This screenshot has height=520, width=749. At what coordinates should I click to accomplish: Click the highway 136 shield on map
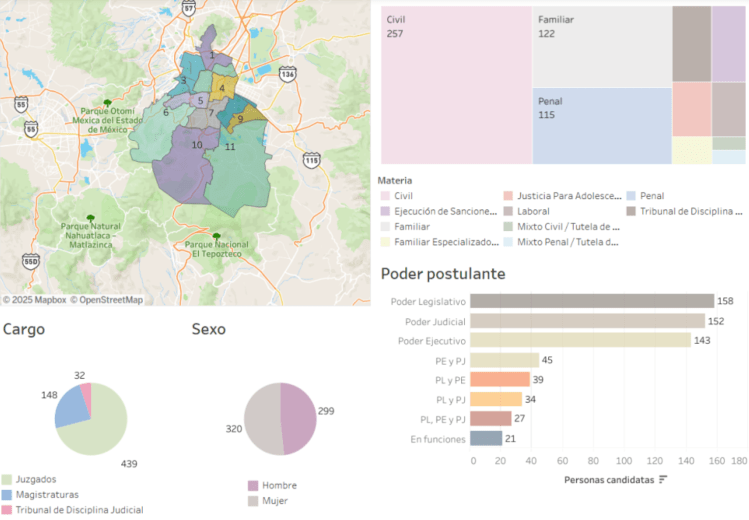tap(288, 74)
